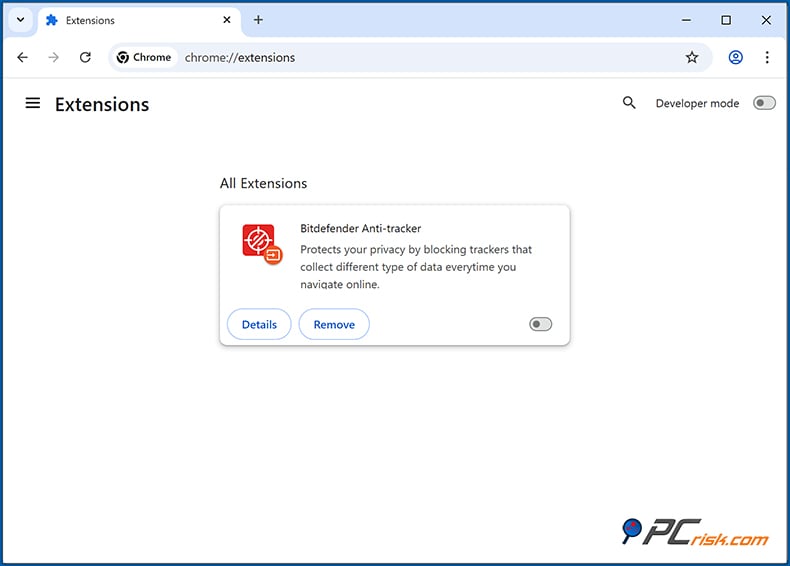
Task: Open a new tab with plus button
Action: [258, 20]
